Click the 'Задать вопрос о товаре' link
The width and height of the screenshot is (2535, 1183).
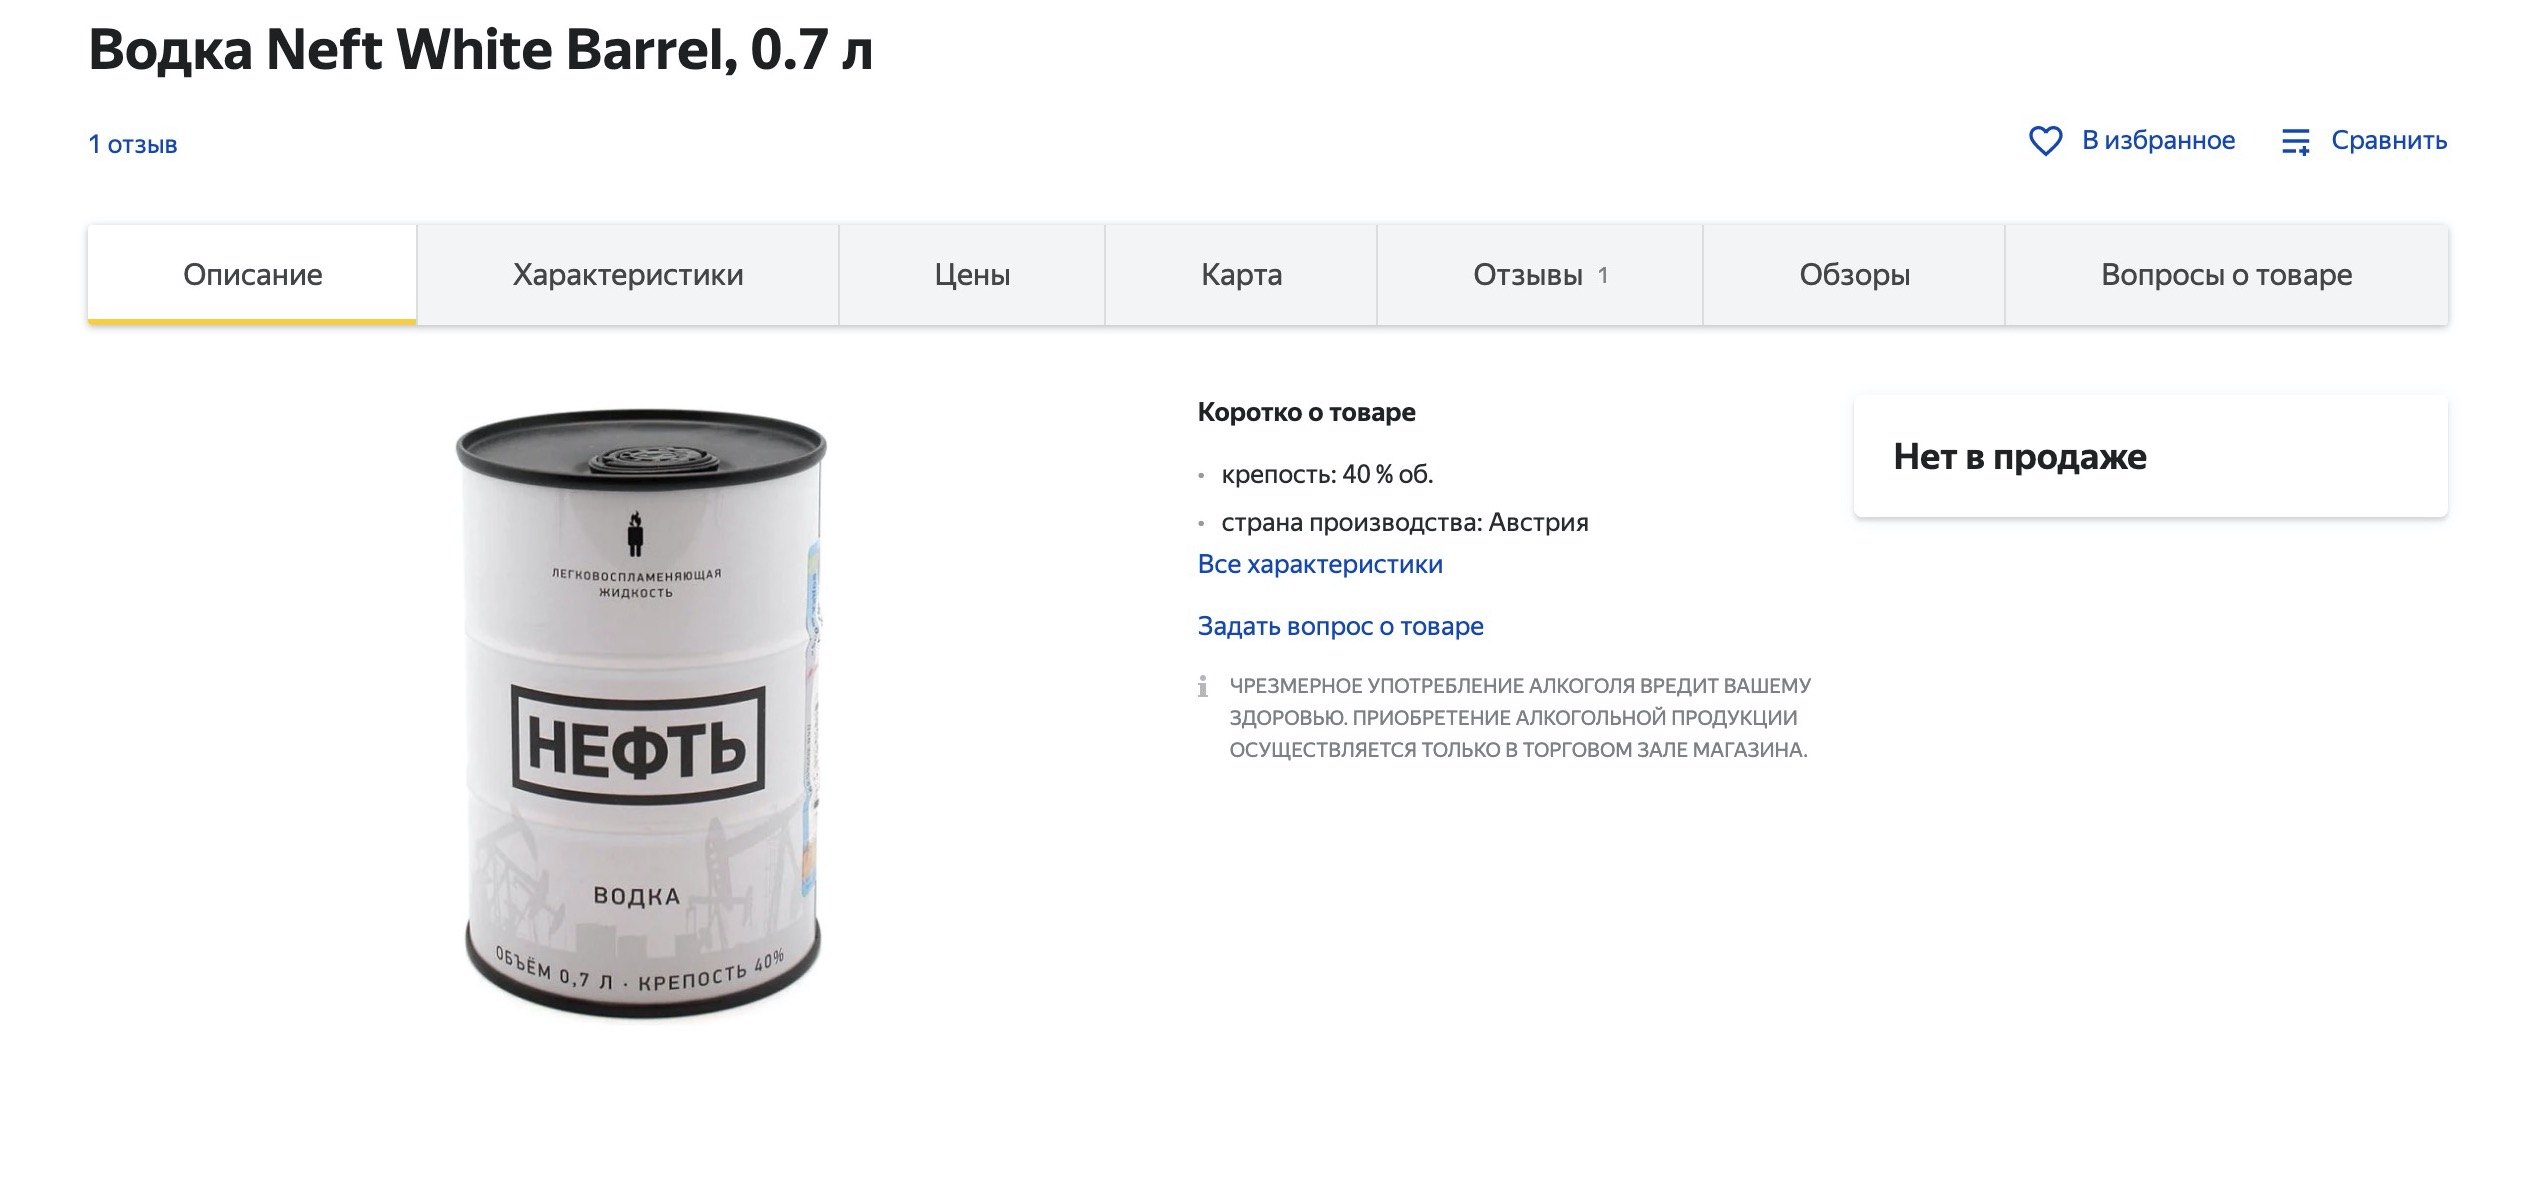1340,626
